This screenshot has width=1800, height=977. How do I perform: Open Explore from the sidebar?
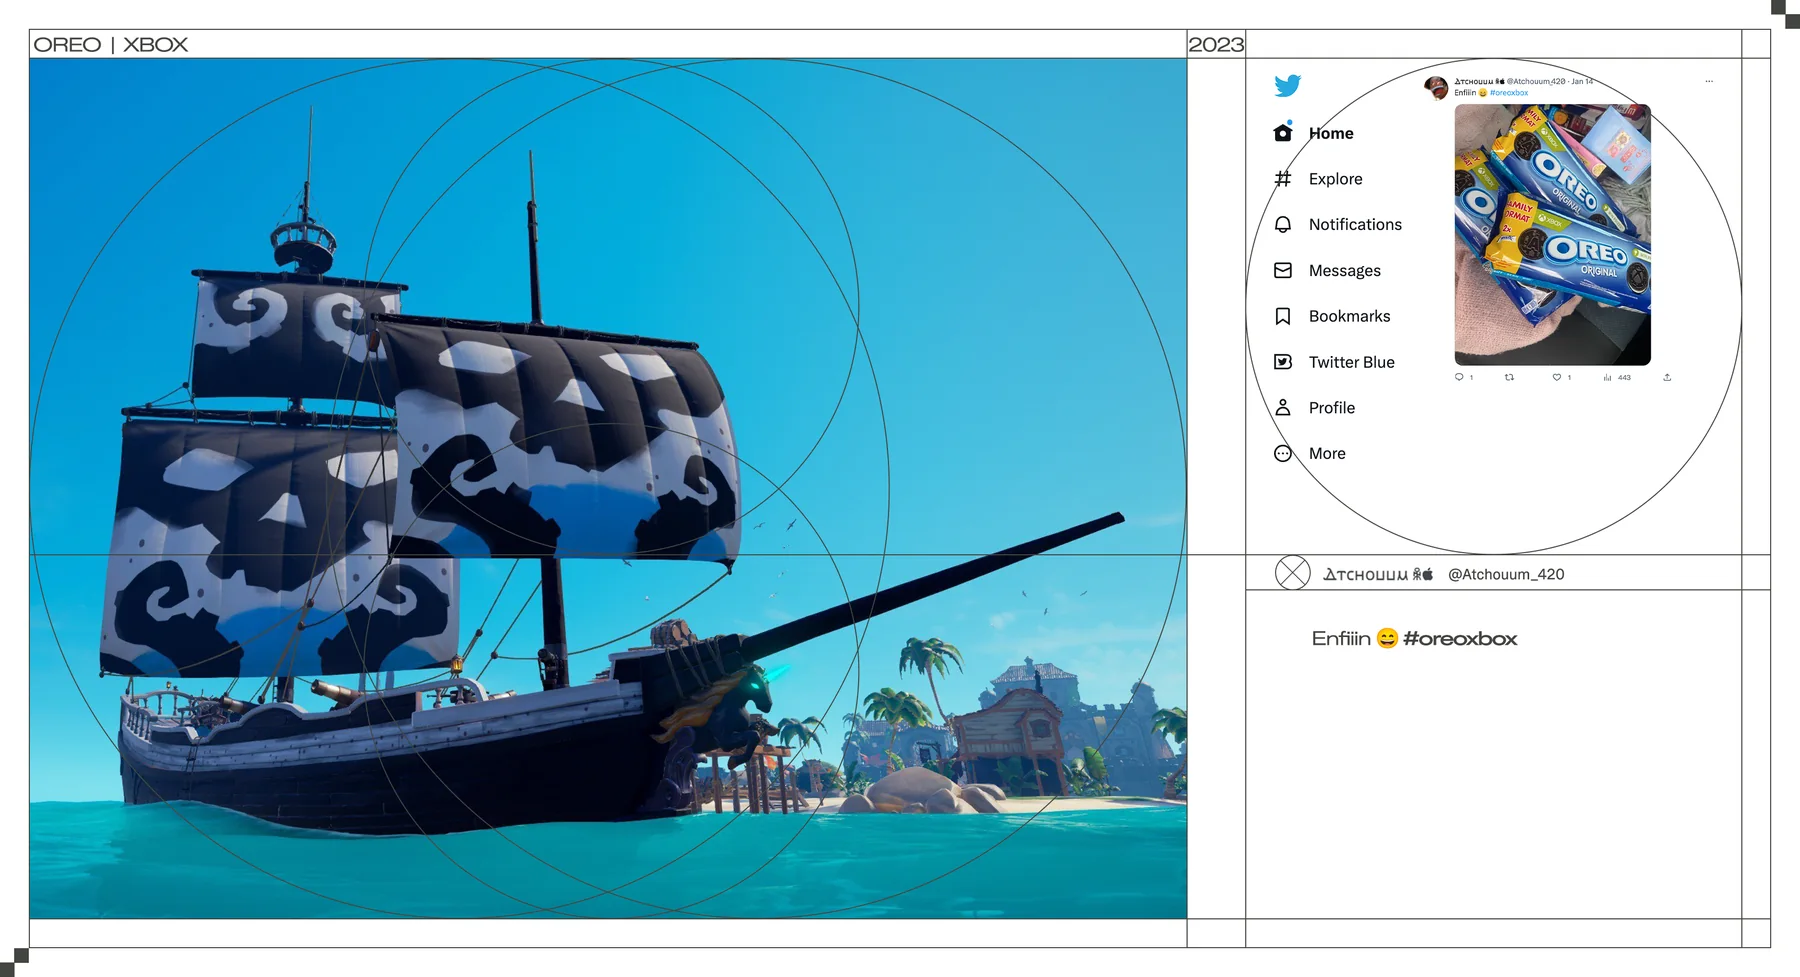click(x=1335, y=179)
